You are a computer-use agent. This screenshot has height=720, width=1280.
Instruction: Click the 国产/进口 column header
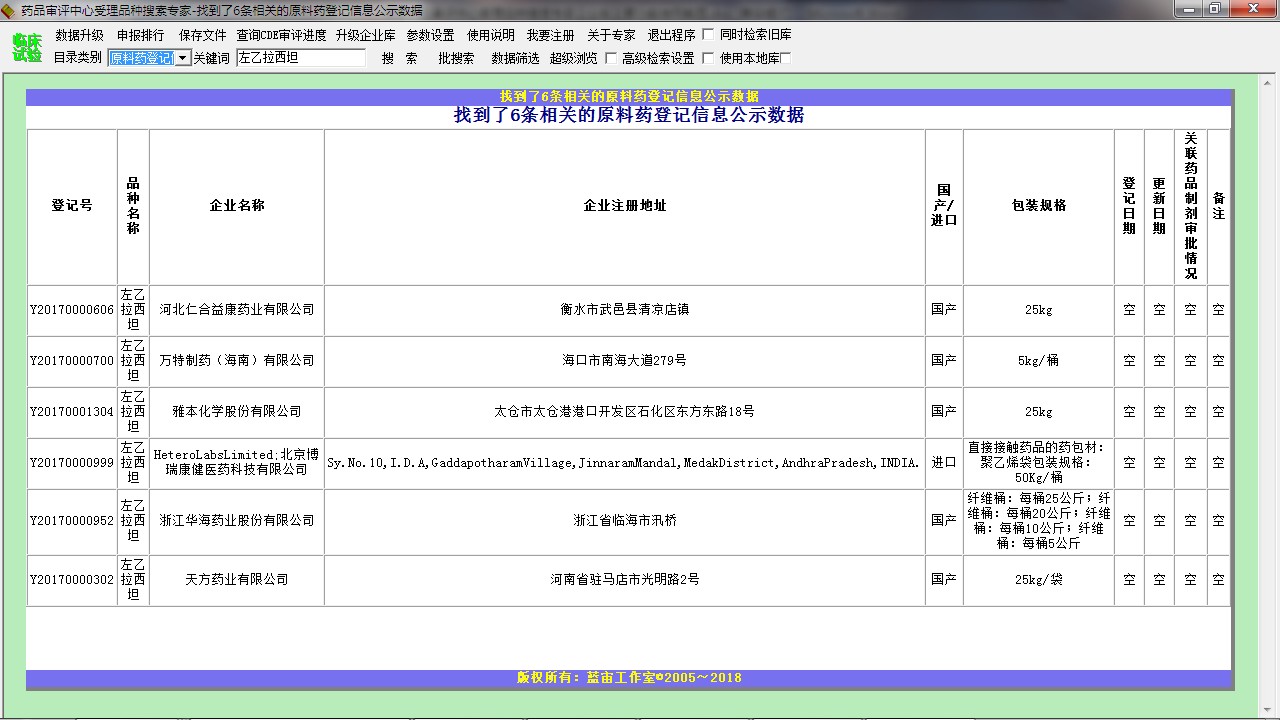944,206
